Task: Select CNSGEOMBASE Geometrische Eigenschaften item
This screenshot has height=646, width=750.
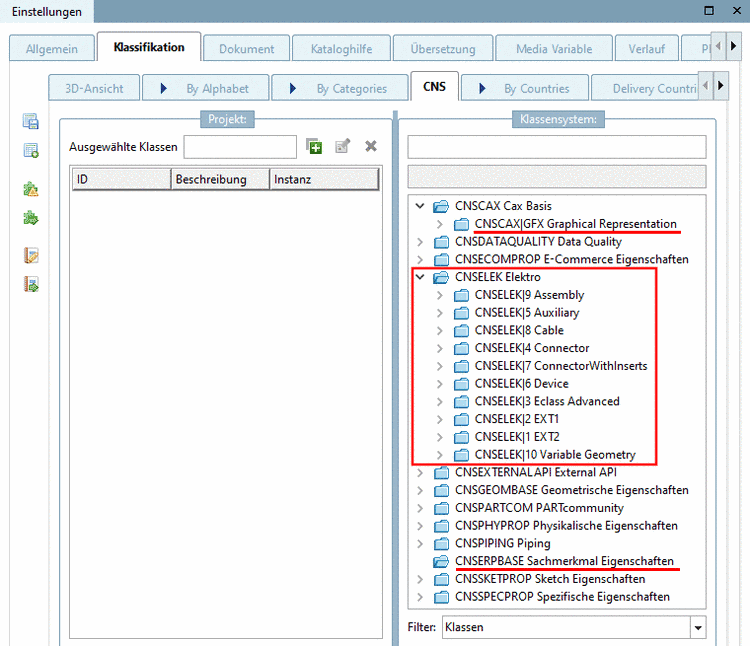Action: pyautogui.click(x=572, y=491)
